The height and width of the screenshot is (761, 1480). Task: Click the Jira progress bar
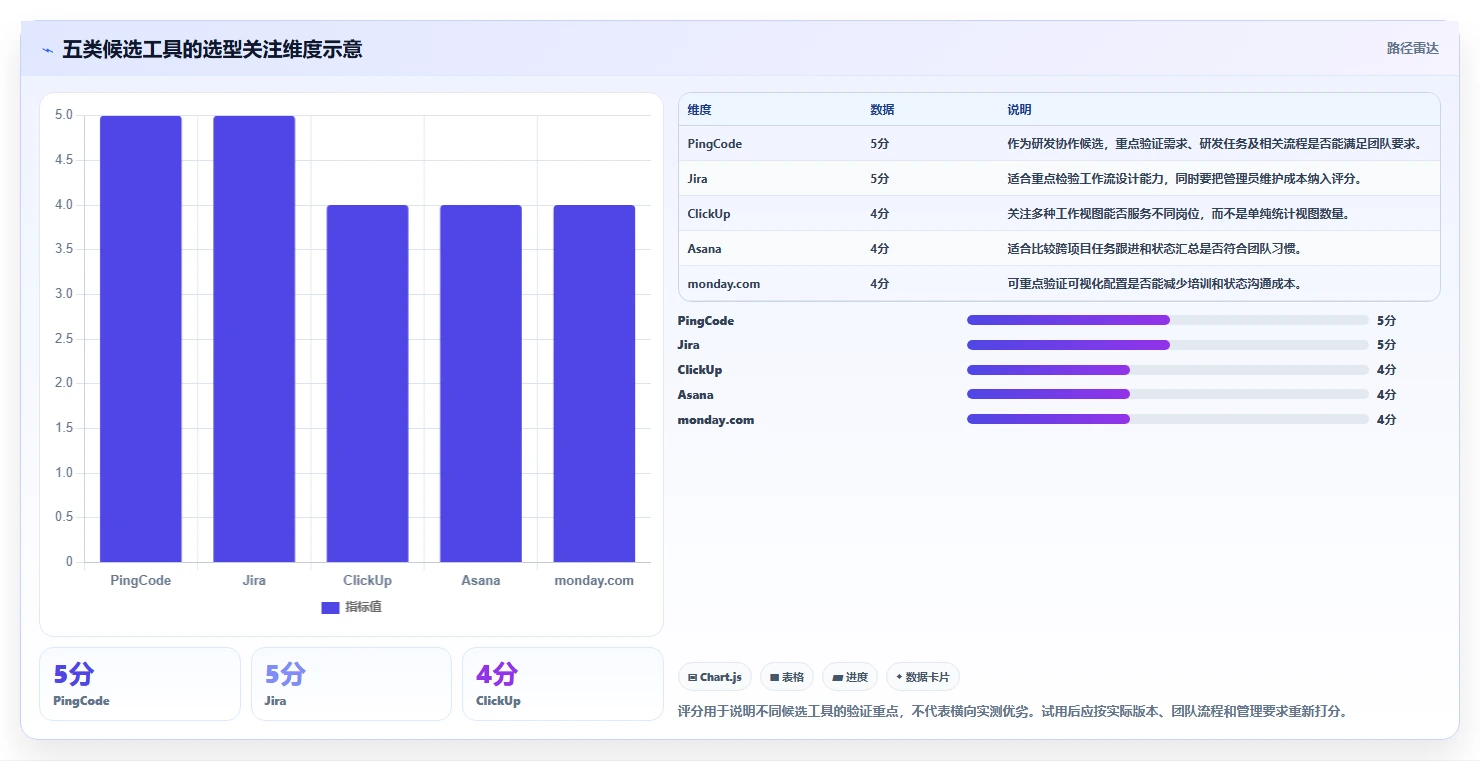click(x=1167, y=345)
